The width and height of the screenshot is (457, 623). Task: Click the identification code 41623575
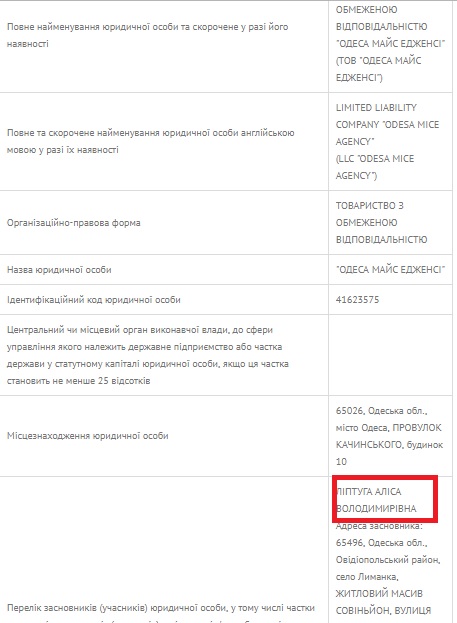pos(357,300)
